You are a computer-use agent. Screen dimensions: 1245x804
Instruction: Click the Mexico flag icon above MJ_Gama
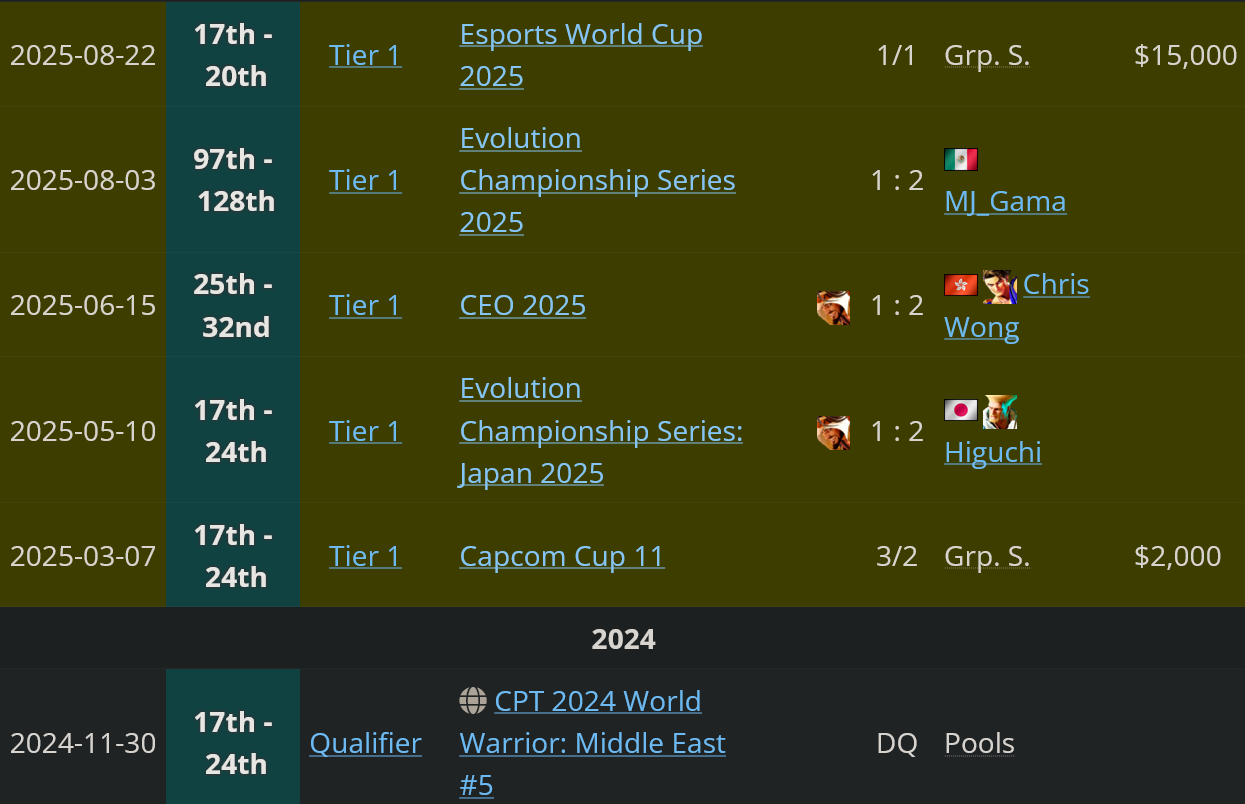click(x=961, y=160)
